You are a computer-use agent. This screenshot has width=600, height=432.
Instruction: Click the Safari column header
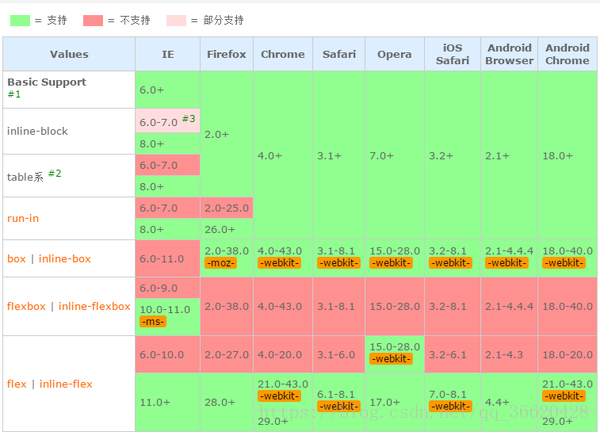click(x=339, y=54)
